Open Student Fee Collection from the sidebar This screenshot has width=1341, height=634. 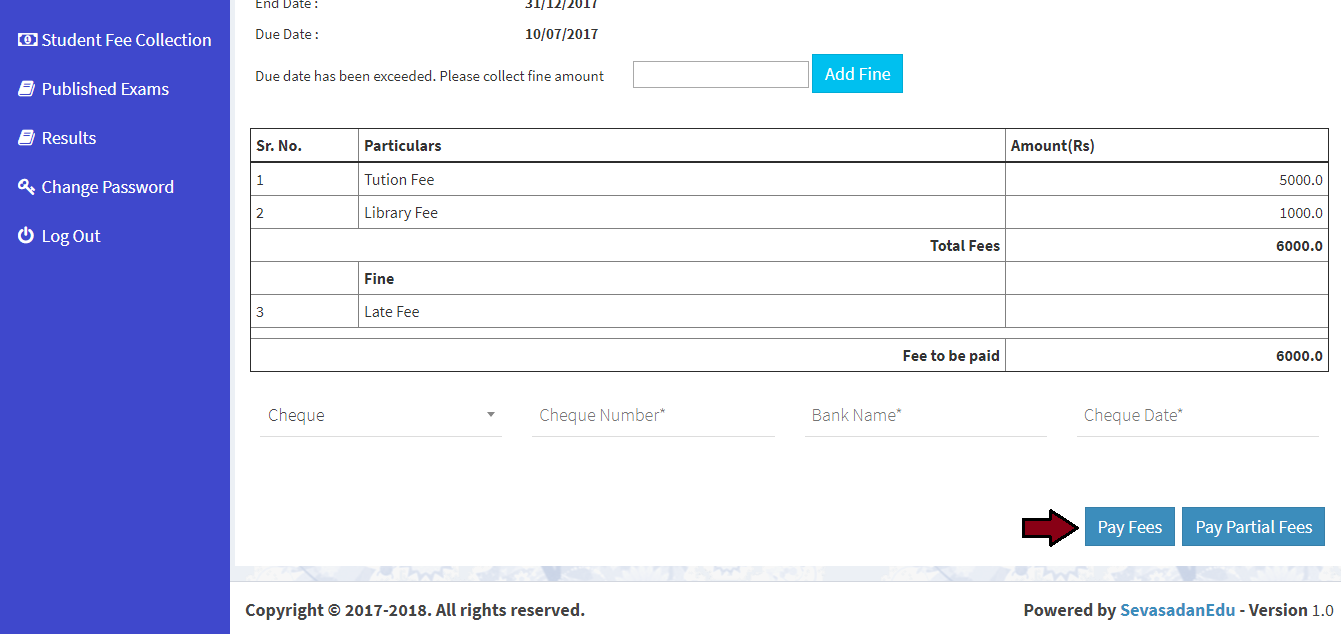click(126, 40)
